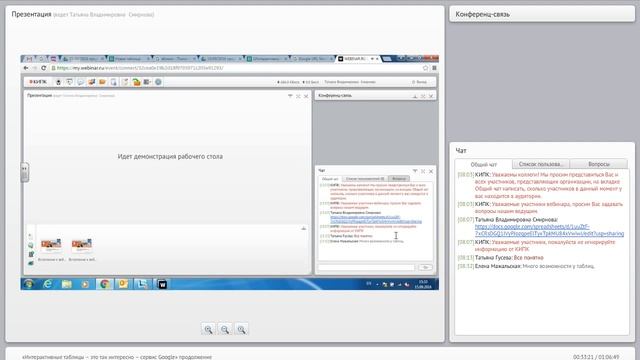Open the Вопросы tab in outer chat
Image resolution: width=640 pixels, height=360 pixels.
pos(599,164)
